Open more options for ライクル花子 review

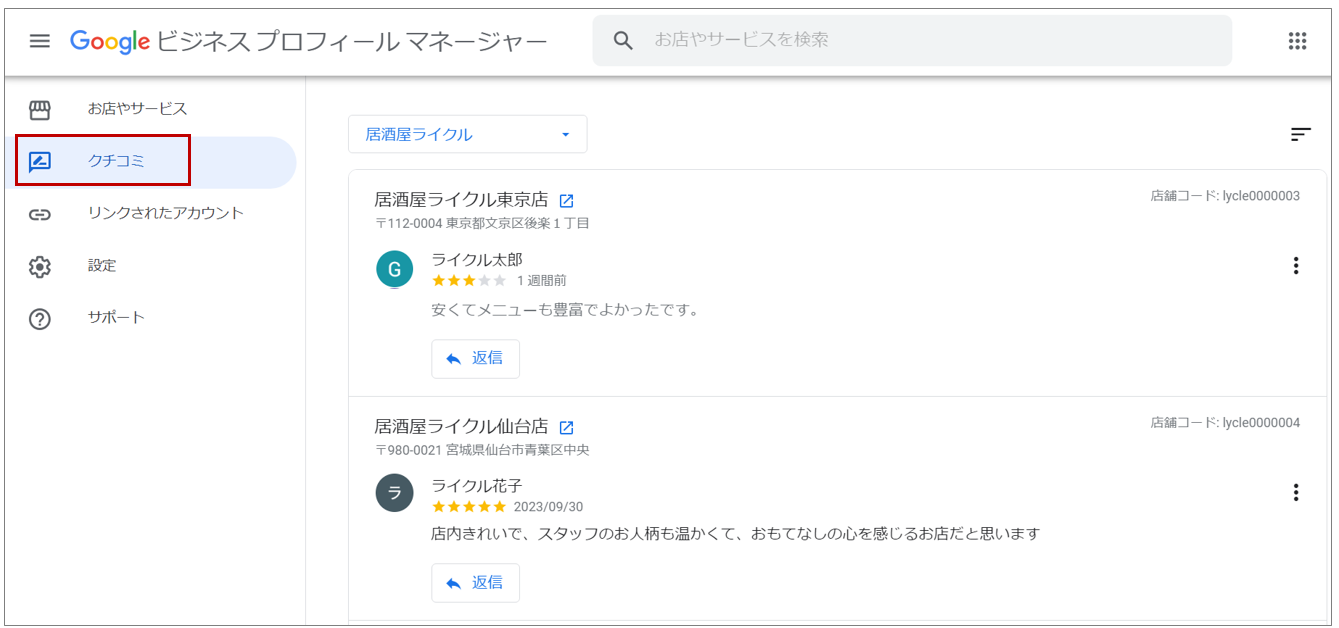(1296, 492)
